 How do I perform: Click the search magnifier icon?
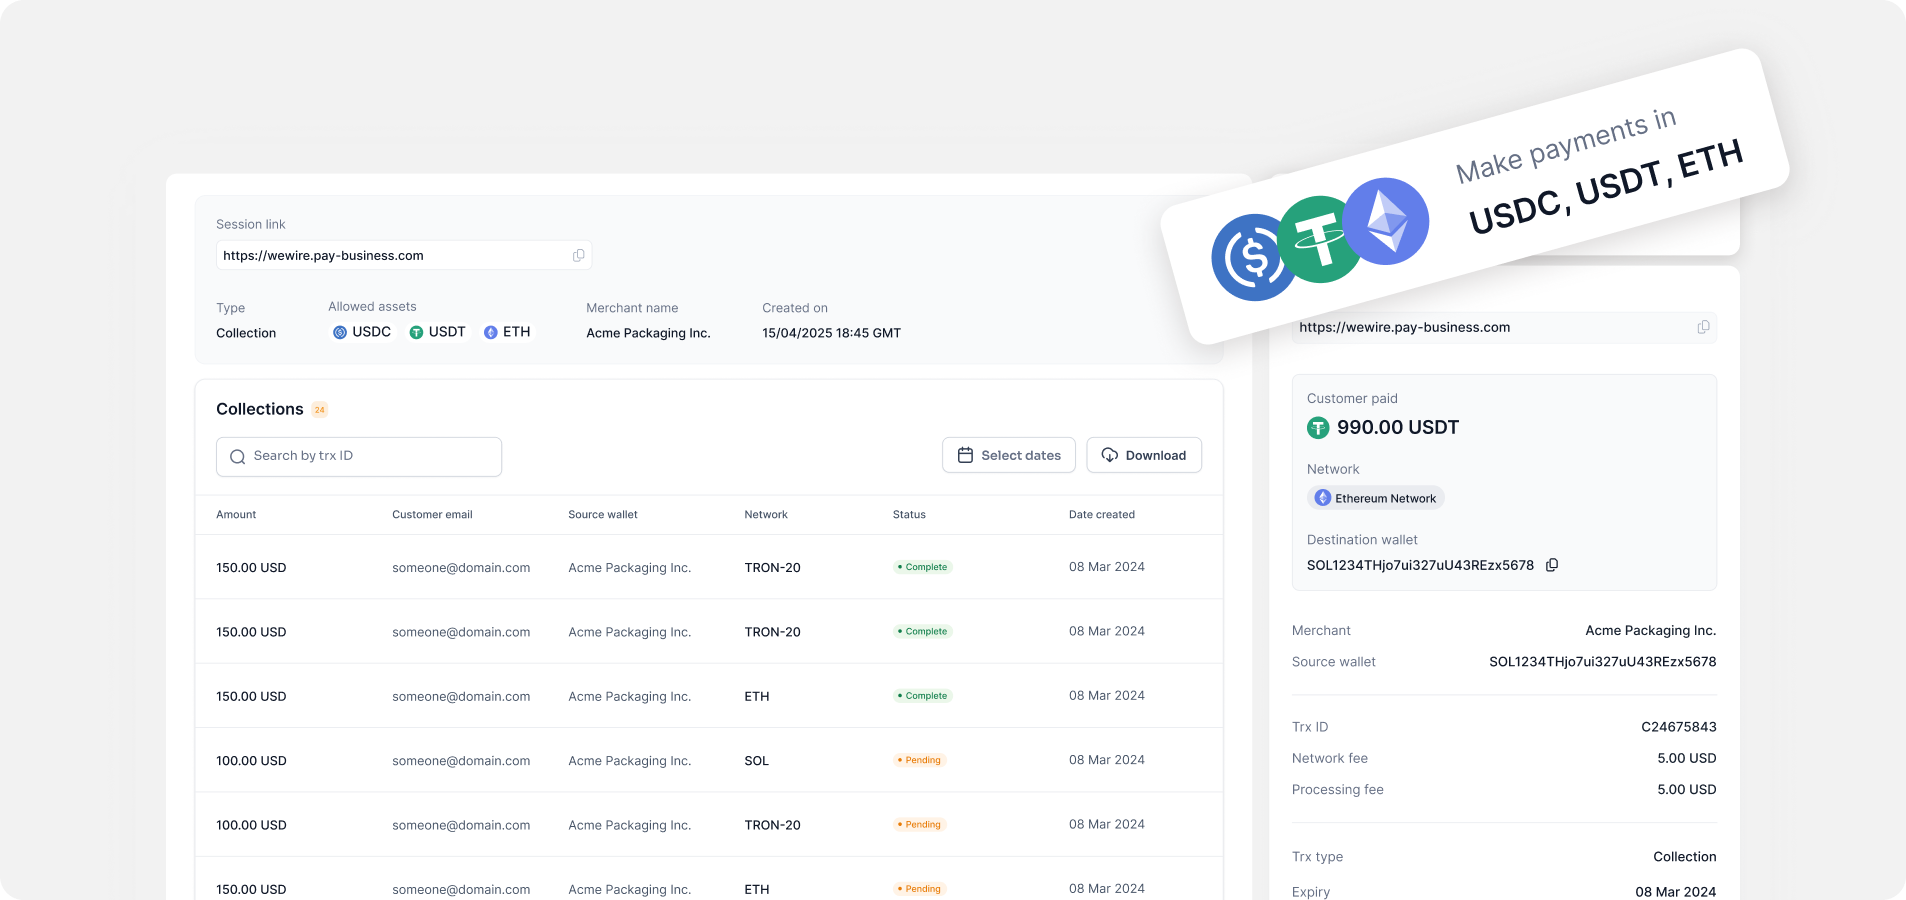pos(237,457)
